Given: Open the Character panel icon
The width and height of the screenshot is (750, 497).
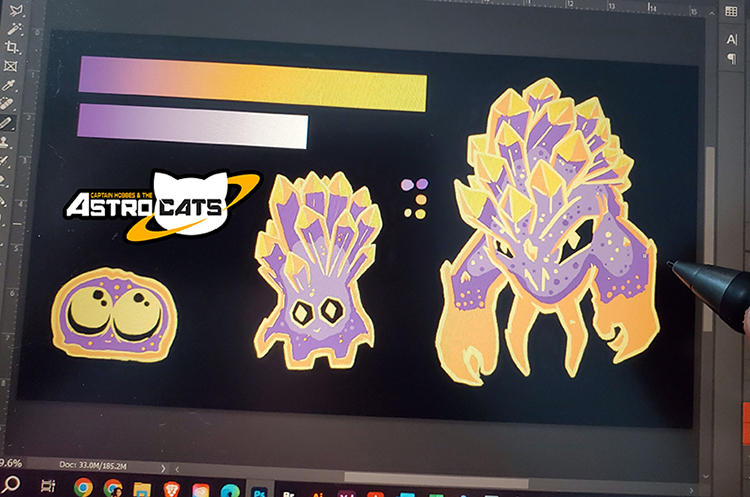Looking at the screenshot, I should (x=731, y=39).
